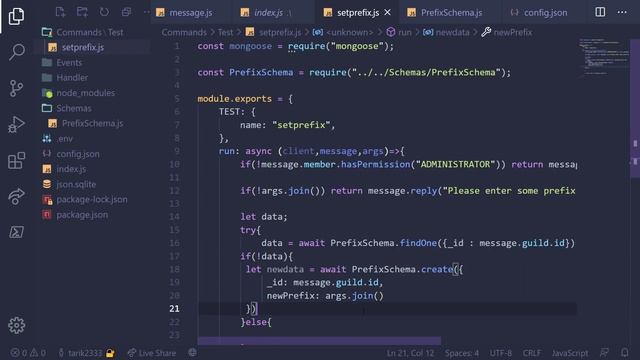The image size is (640, 360).
Task: Change file encoding UTF-8
Action: (x=500, y=353)
